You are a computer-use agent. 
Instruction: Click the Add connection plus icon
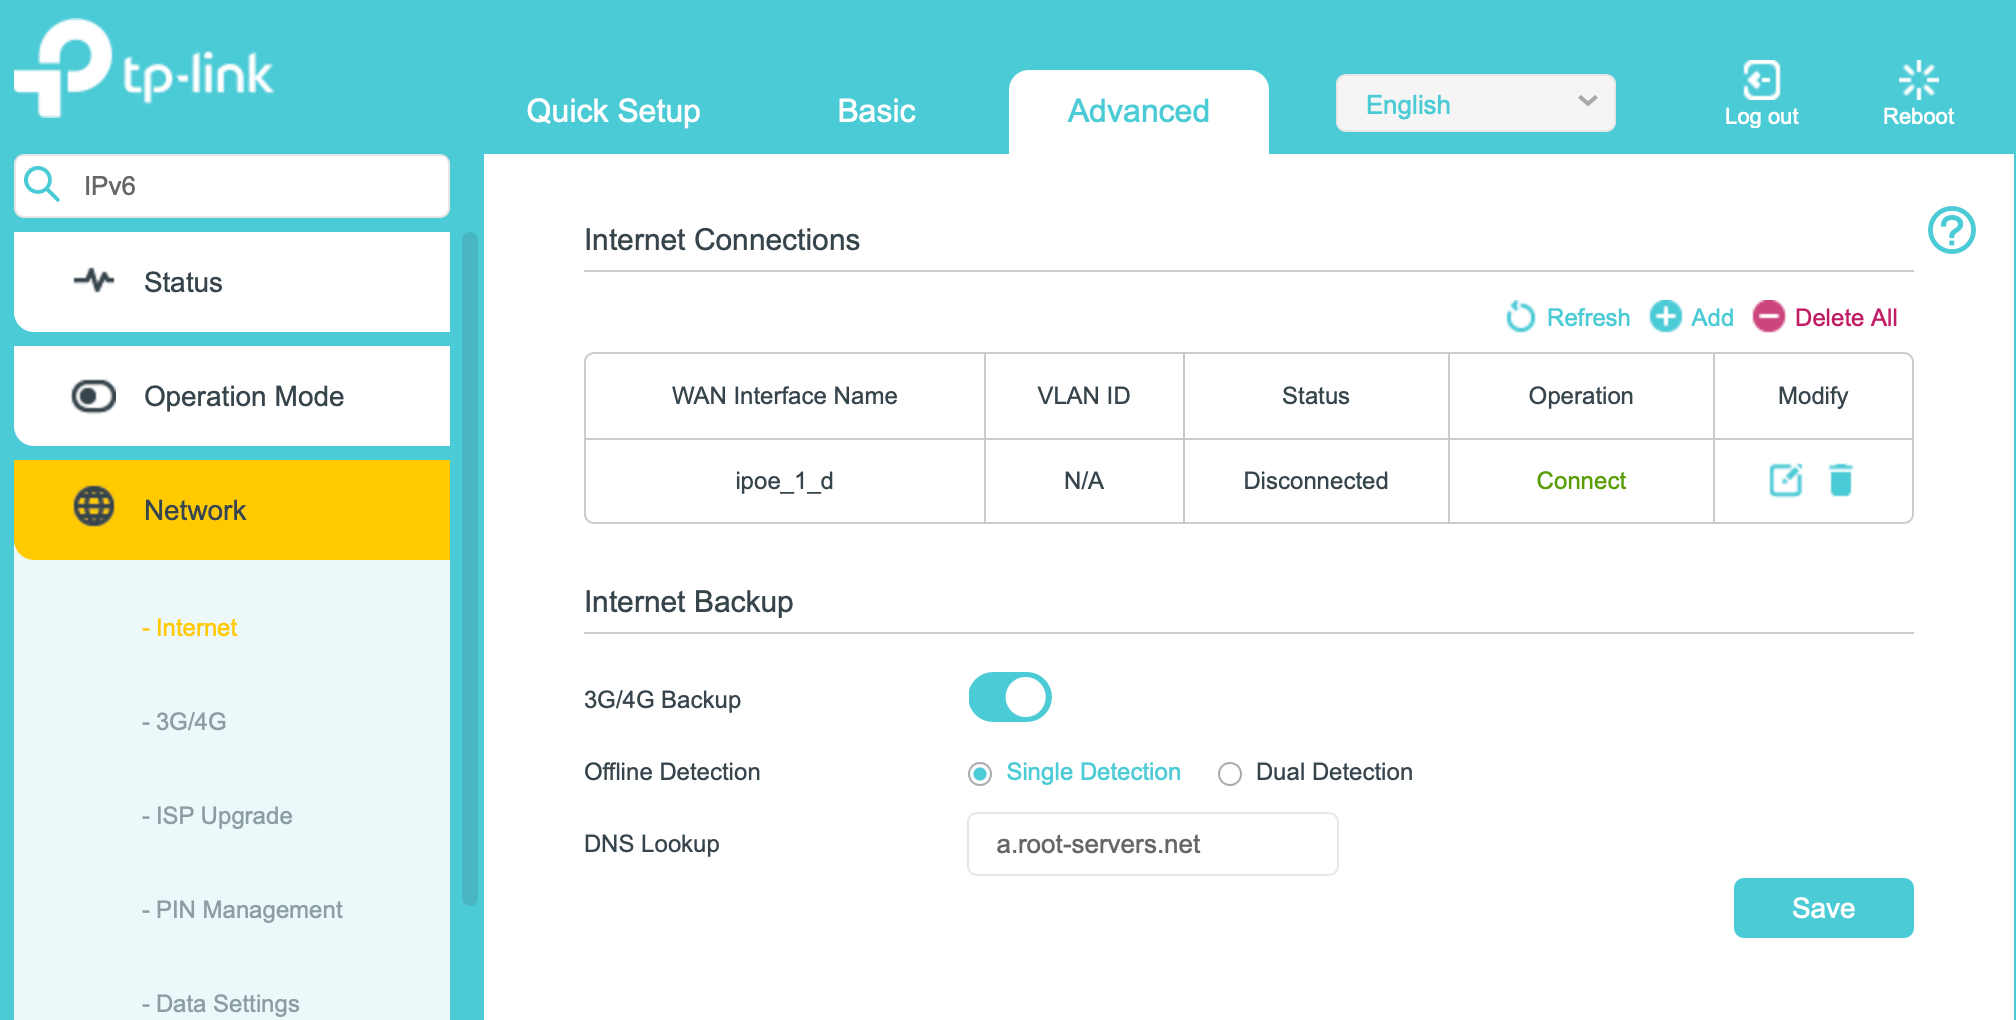click(x=1665, y=317)
